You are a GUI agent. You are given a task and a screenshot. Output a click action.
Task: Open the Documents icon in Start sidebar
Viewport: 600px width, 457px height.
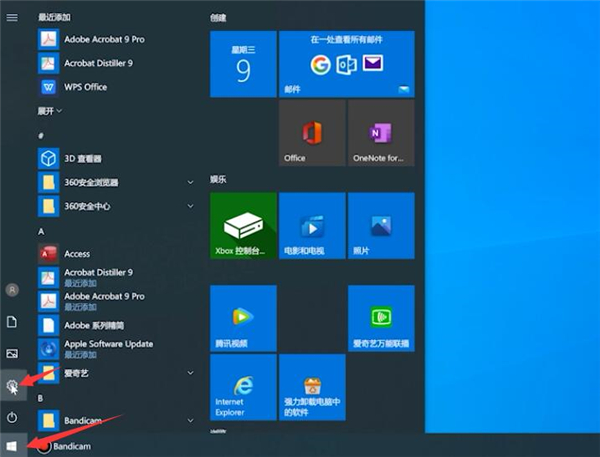click(x=12, y=322)
